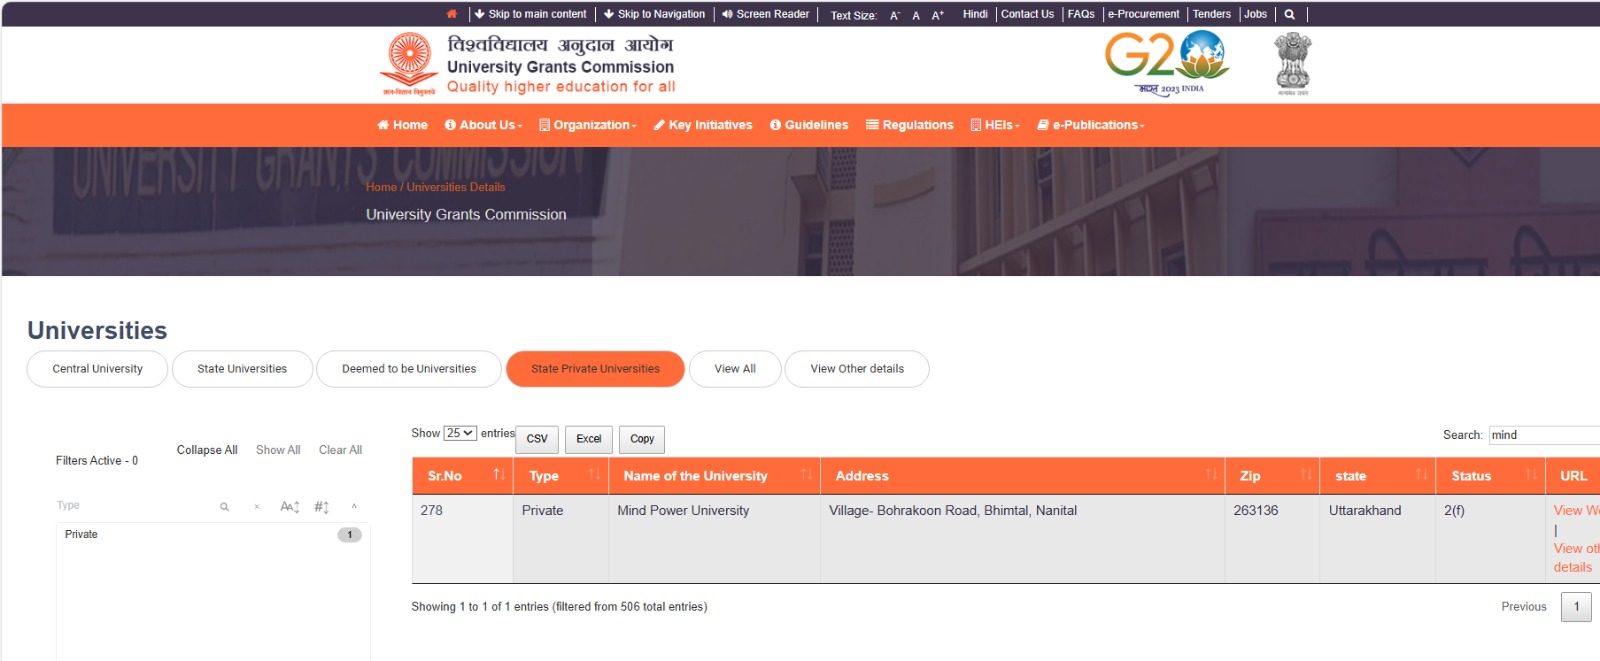
Task: Click Show All in filter panel
Action: click(x=278, y=450)
